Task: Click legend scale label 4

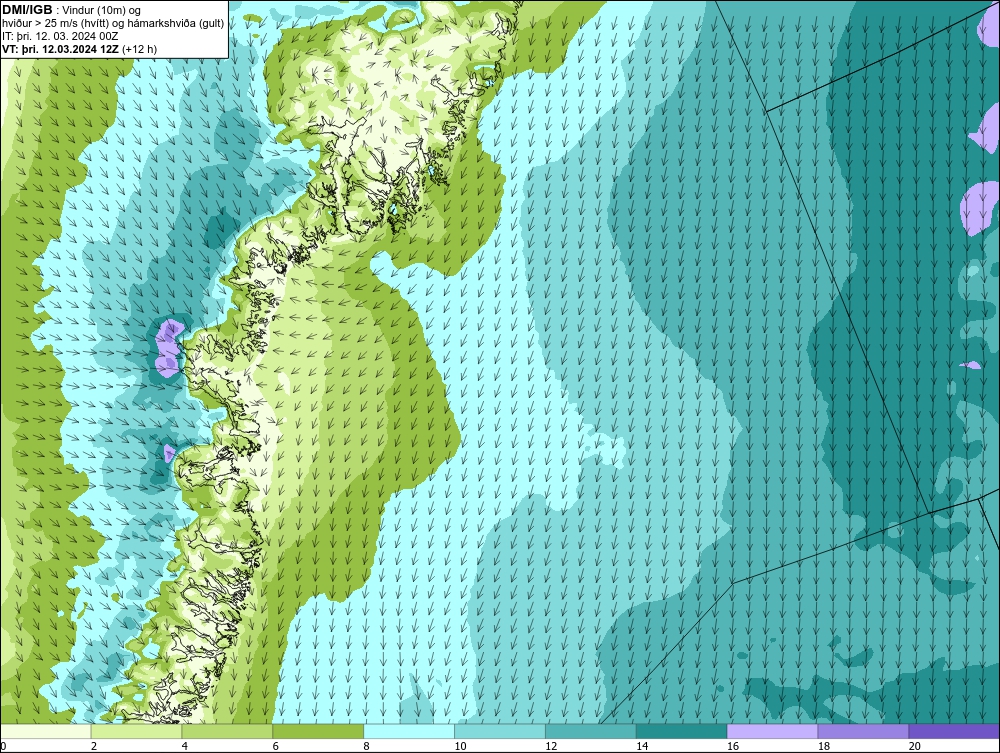Action: [x=184, y=746]
